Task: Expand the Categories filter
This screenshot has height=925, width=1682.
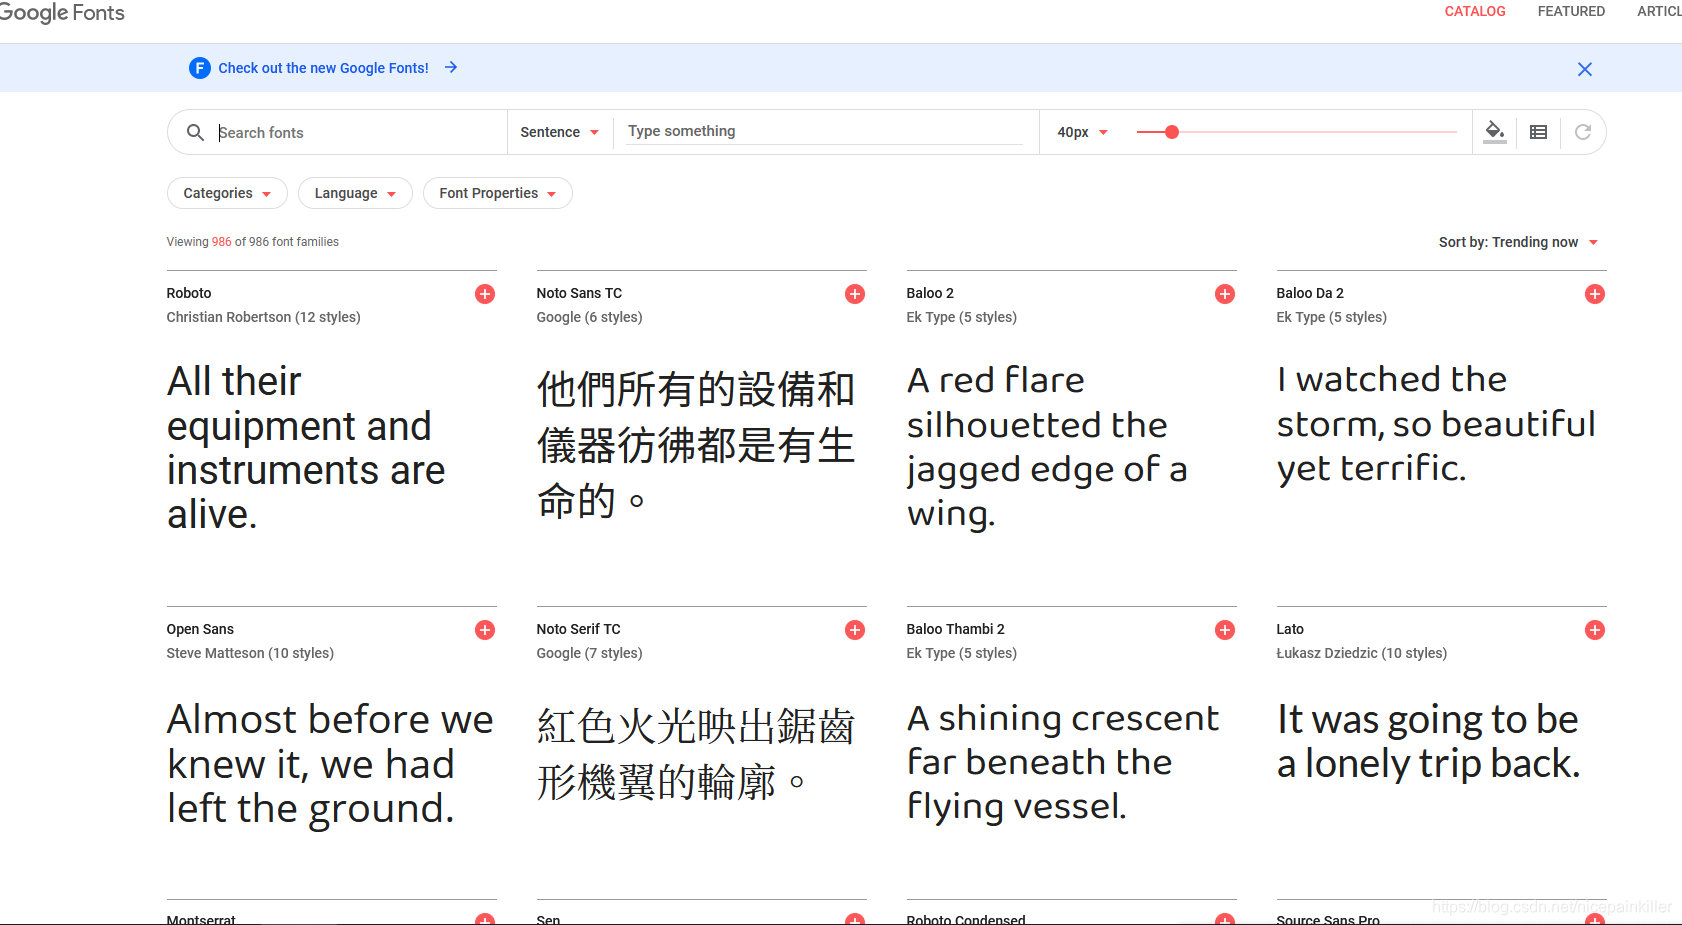Action: 227,193
